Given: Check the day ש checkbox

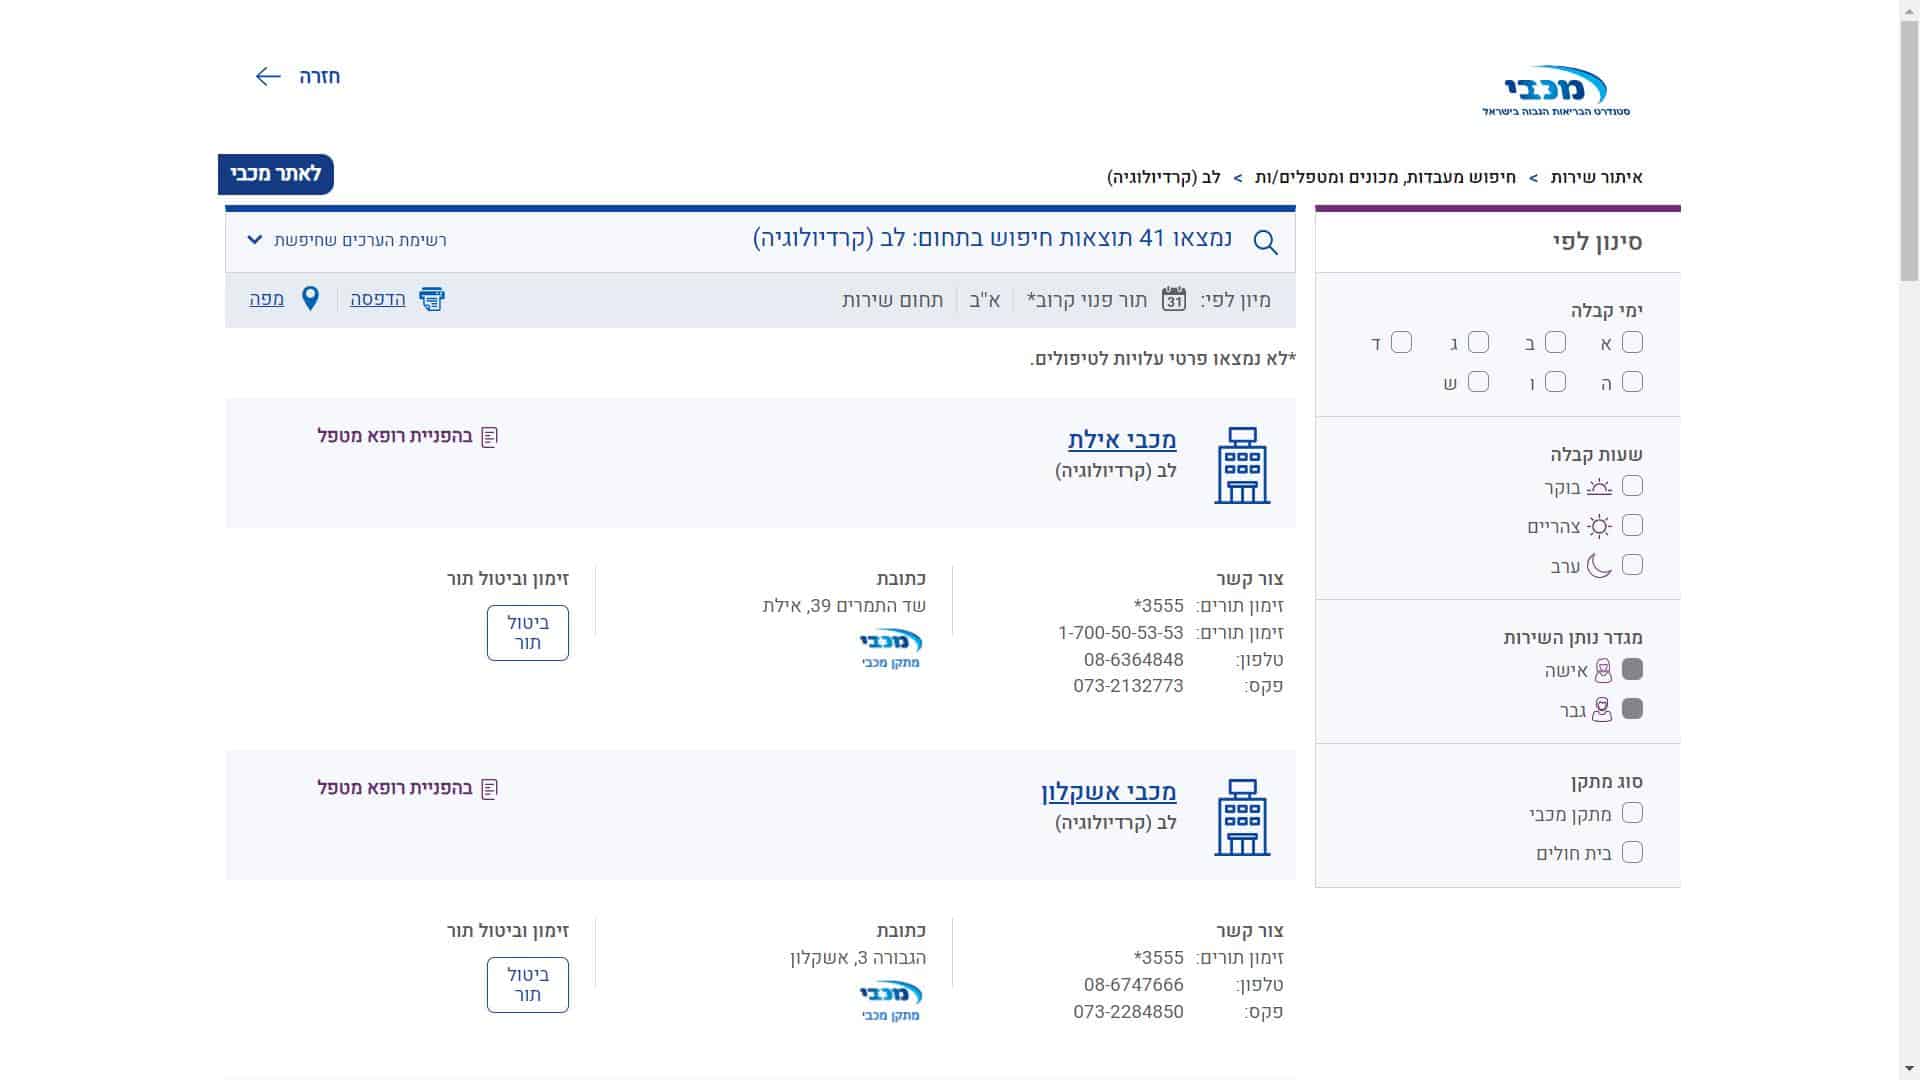Looking at the screenshot, I should [1478, 382].
